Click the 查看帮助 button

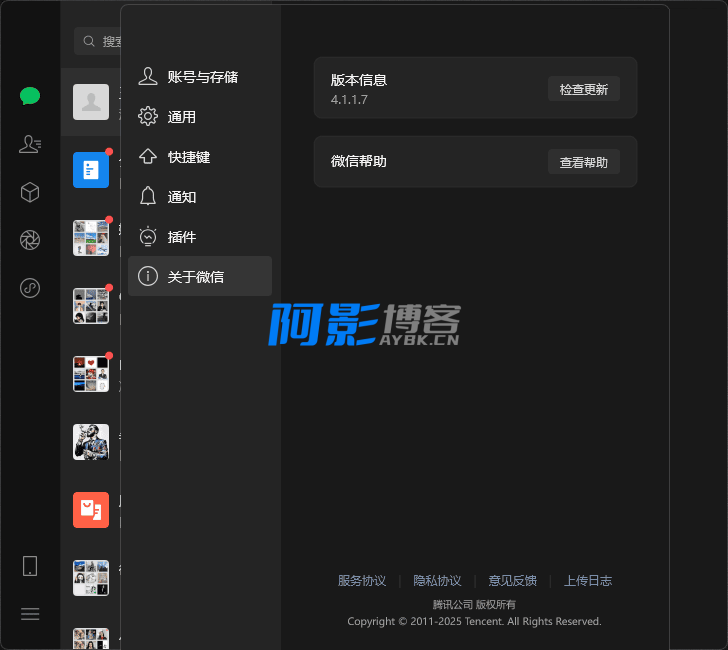[x=583, y=162]
